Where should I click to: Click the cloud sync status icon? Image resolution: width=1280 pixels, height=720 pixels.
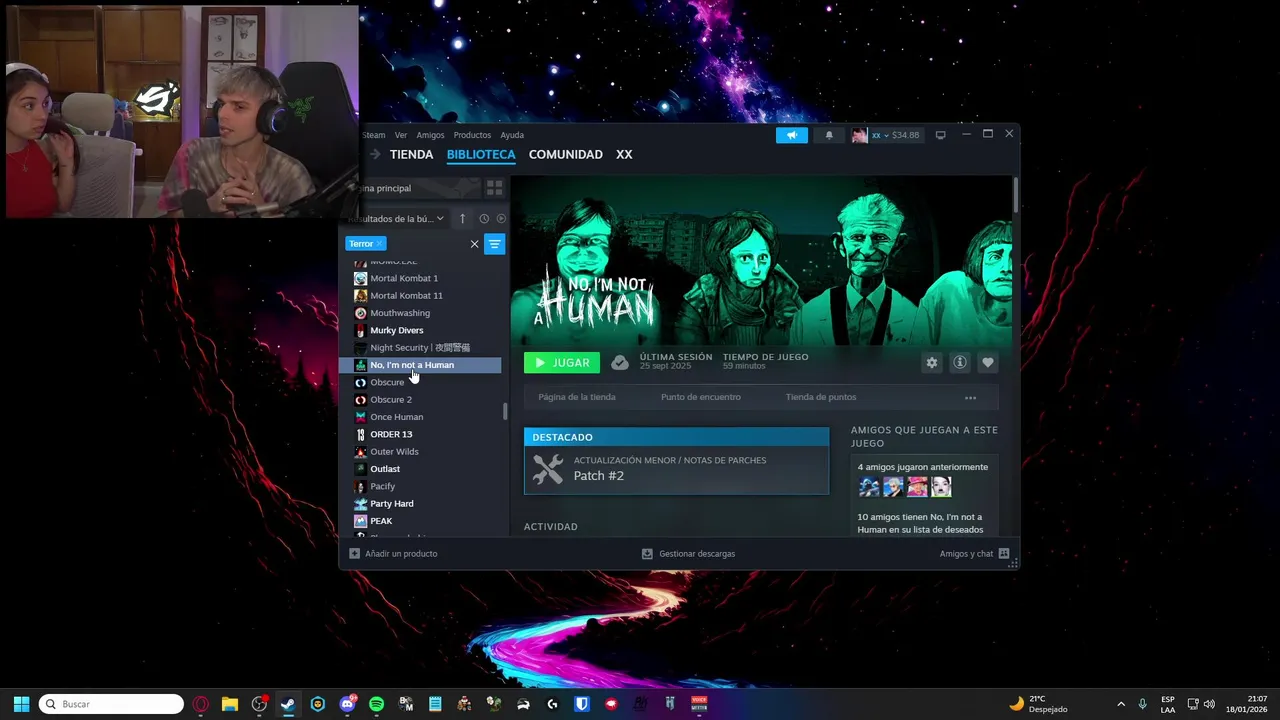620,363
